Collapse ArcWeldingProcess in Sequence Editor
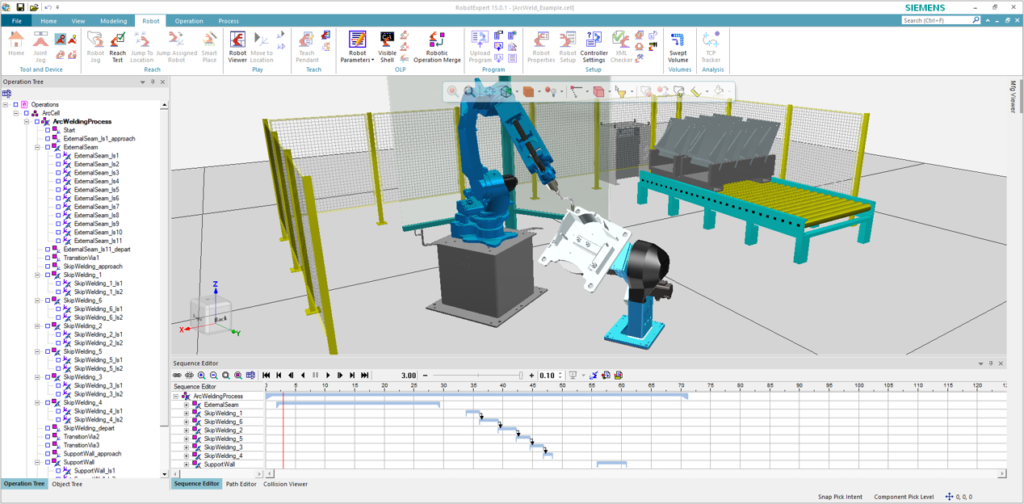 176,396
